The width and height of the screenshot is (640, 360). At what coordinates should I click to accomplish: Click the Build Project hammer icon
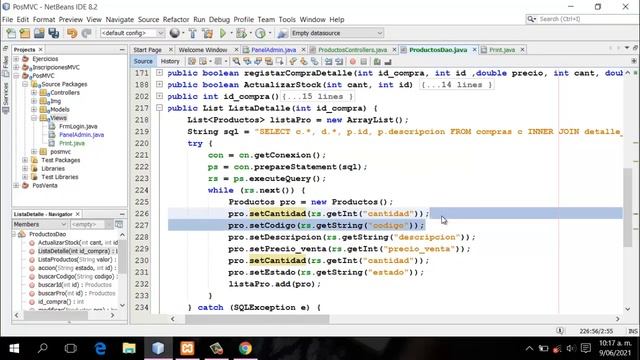click(x=193, y=33)
